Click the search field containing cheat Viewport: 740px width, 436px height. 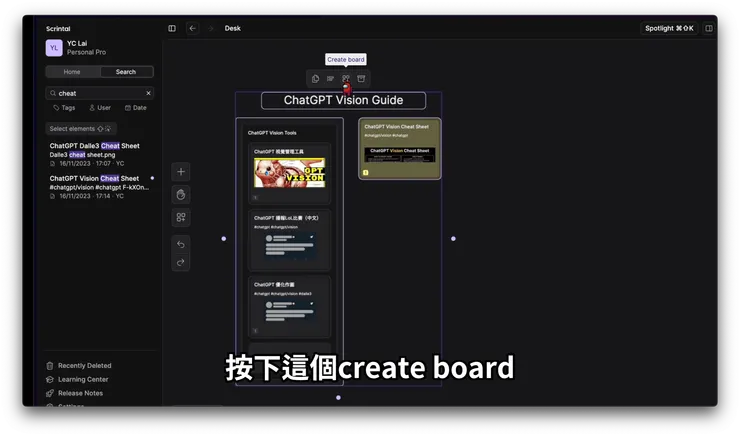point(100,93)
